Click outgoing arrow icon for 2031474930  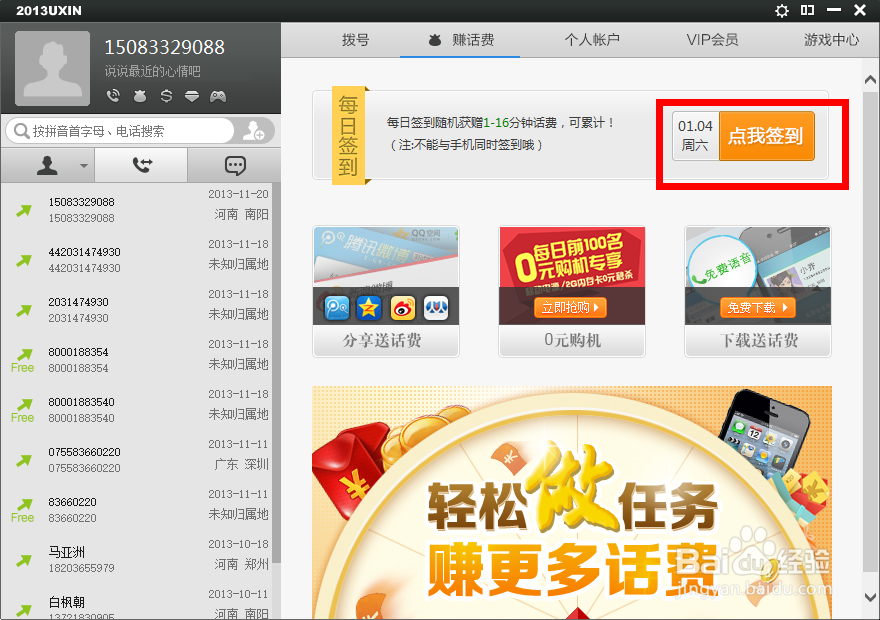tap(24, 310)
